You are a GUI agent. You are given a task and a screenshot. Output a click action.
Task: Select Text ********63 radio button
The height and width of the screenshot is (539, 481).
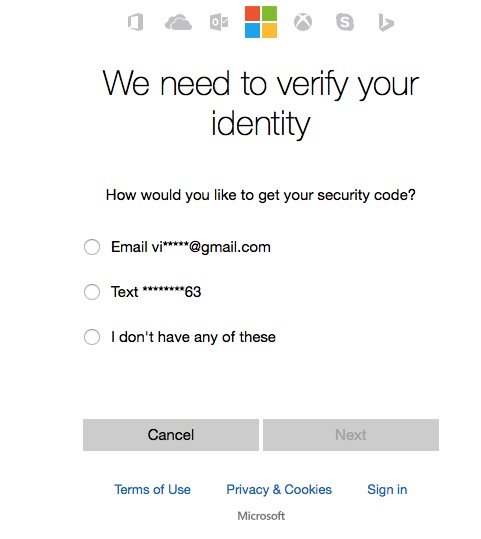click(92, 292)
